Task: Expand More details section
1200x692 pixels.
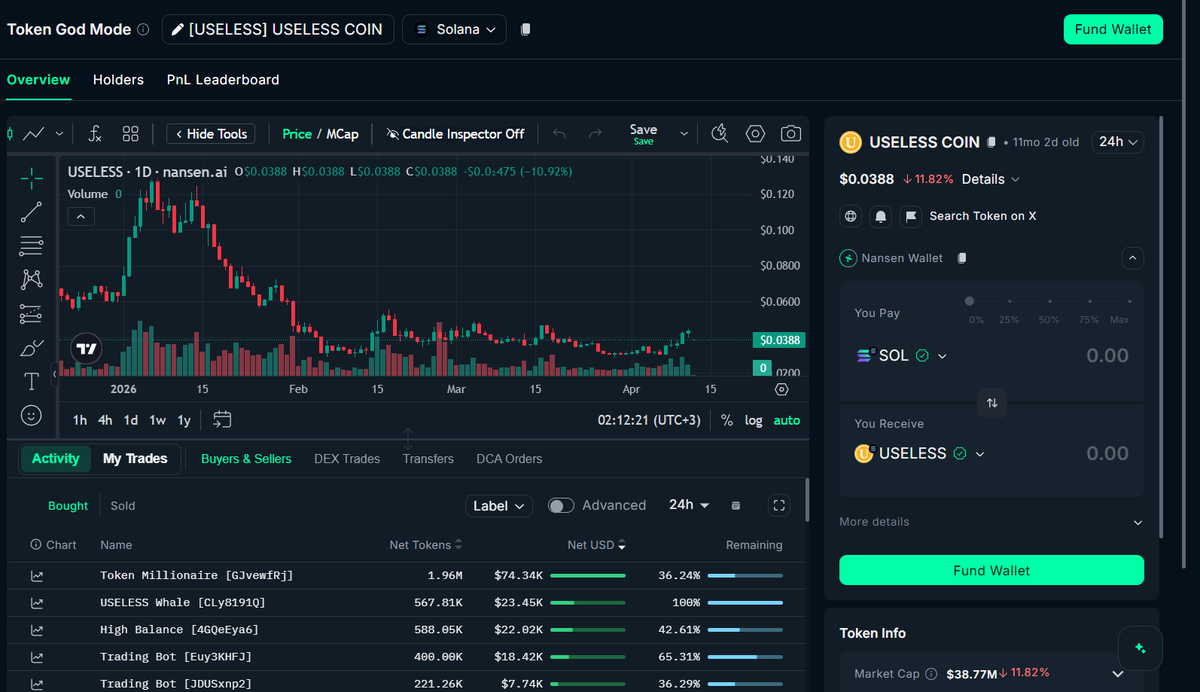Action: tap(991, 522)
